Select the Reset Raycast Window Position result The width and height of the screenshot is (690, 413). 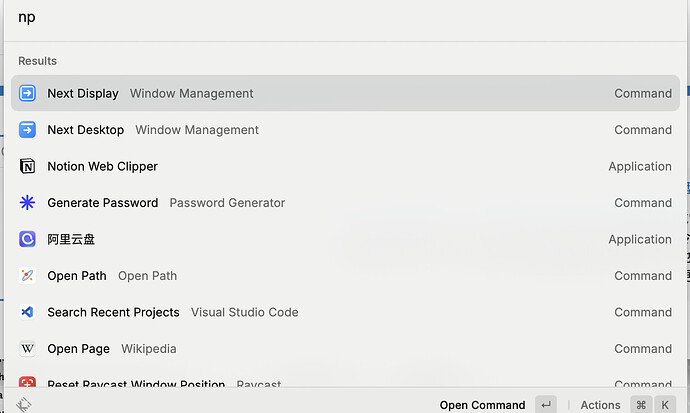pos(345,381)
